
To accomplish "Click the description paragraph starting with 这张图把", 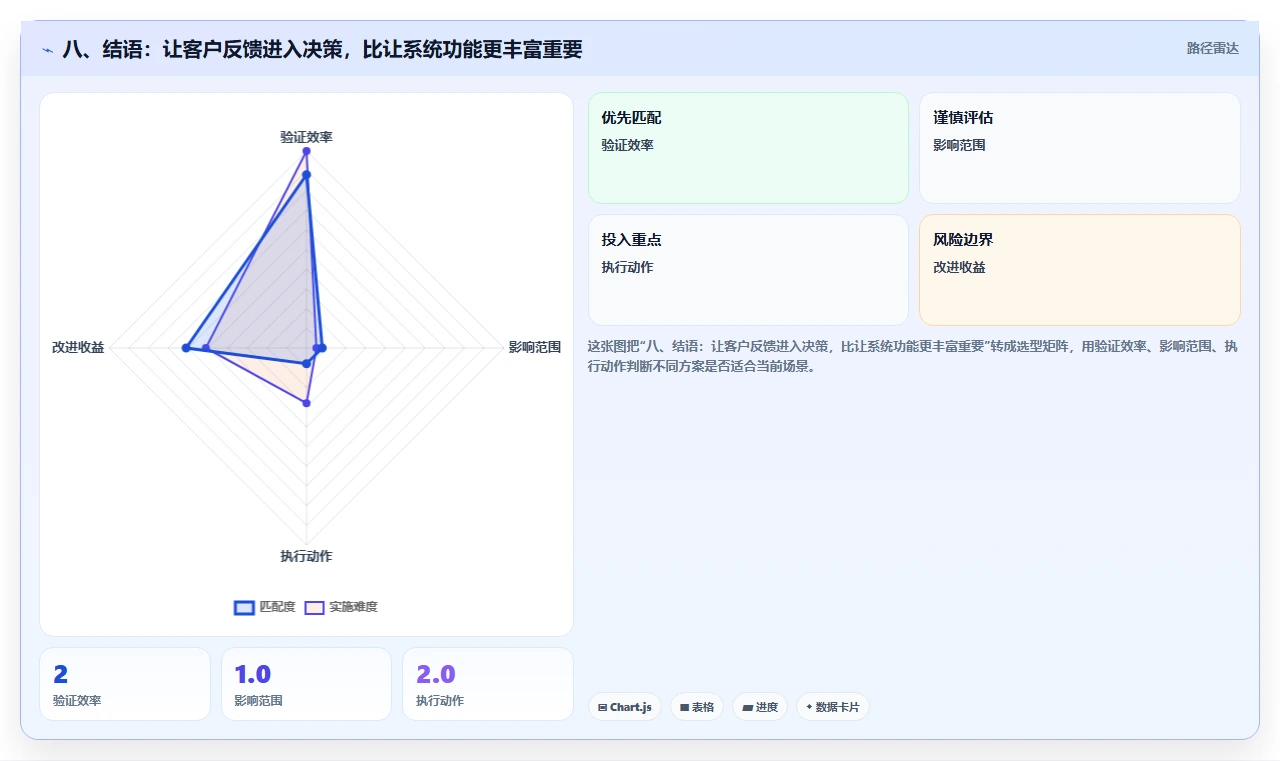I will coord(913,356).
